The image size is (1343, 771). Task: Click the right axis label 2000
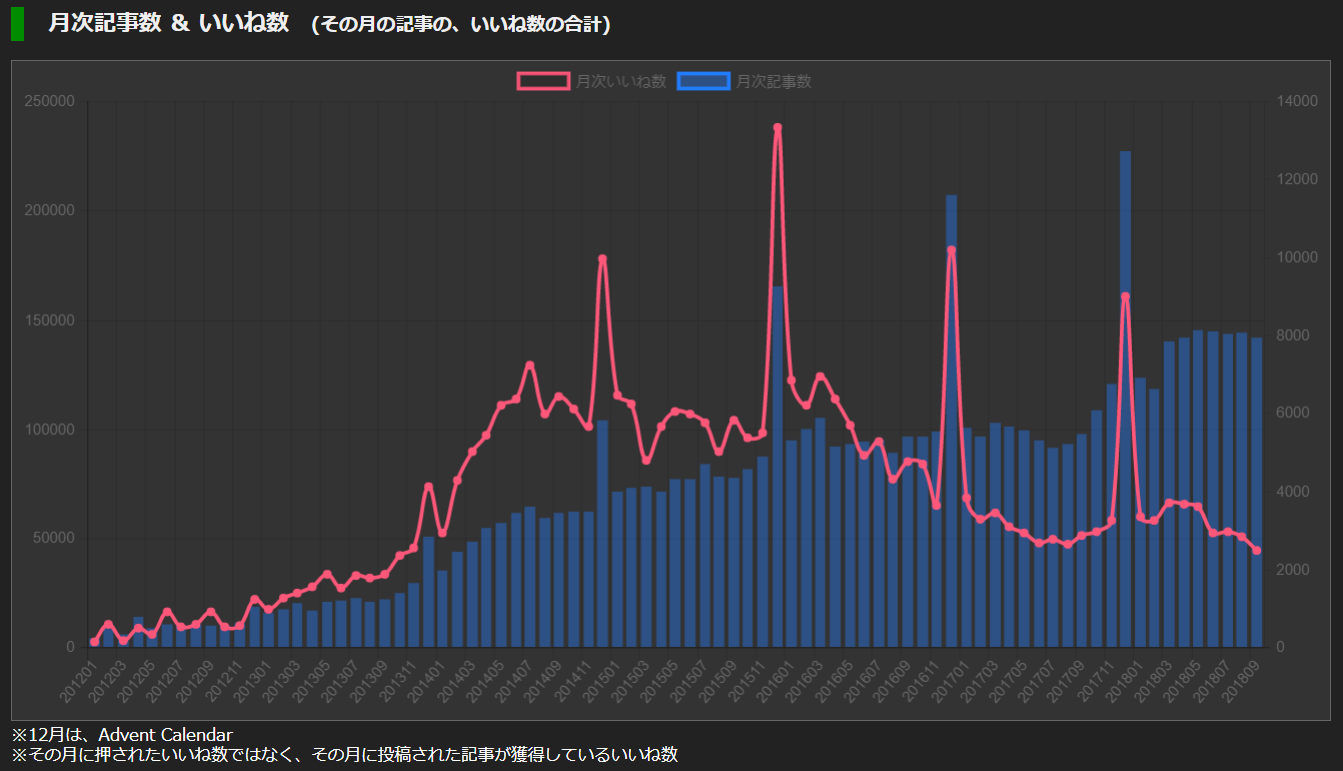pyautogui.click(x=1293, y=569)
